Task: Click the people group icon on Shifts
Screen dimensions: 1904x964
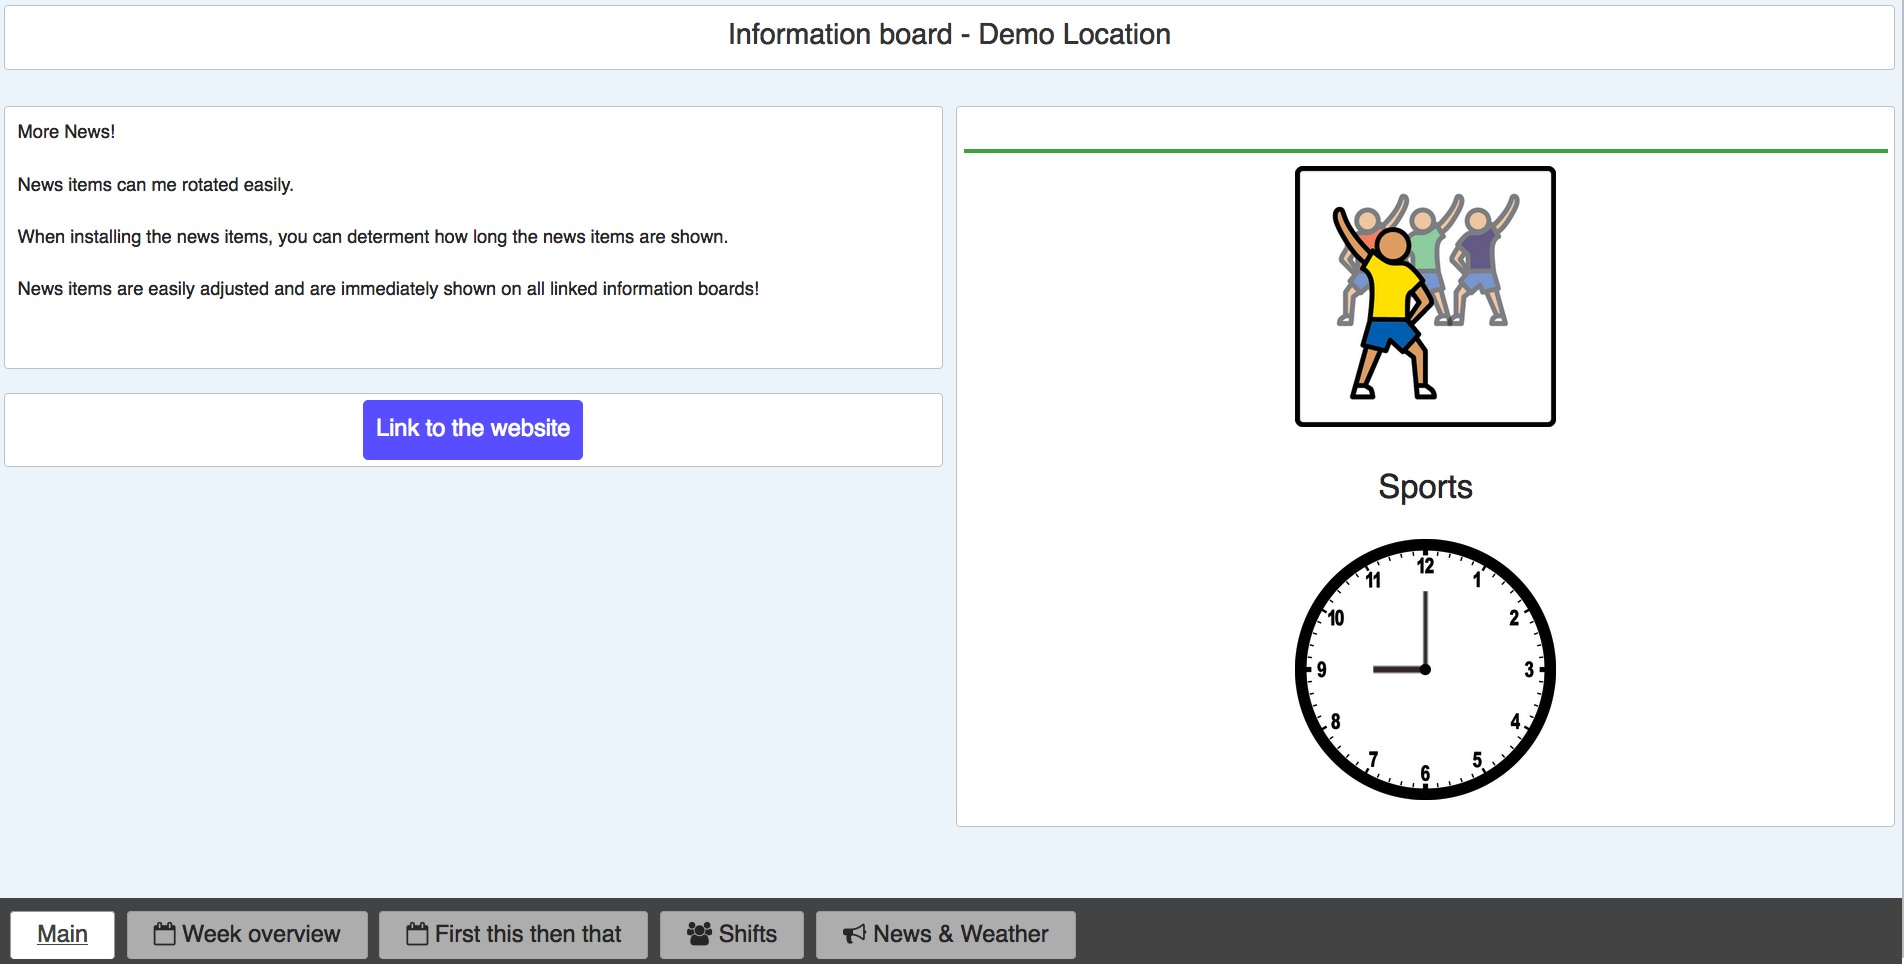Action: tap(699, 934)
